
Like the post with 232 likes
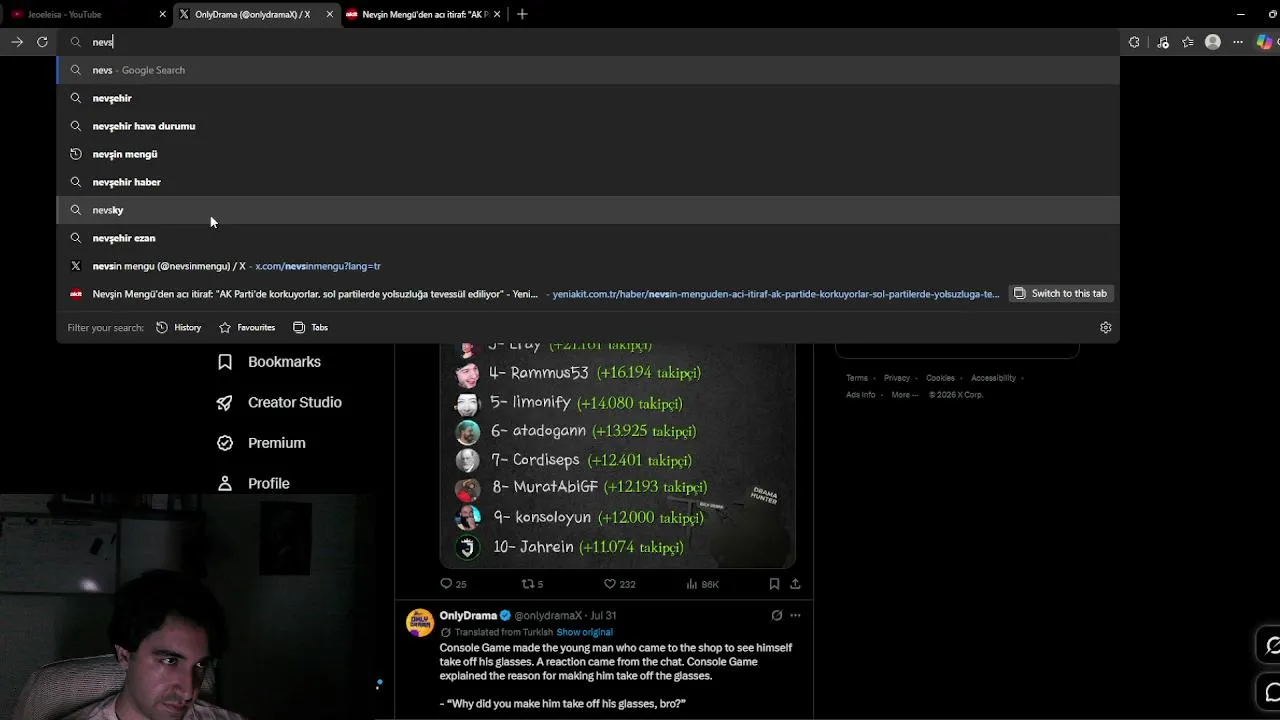[620, 584]
